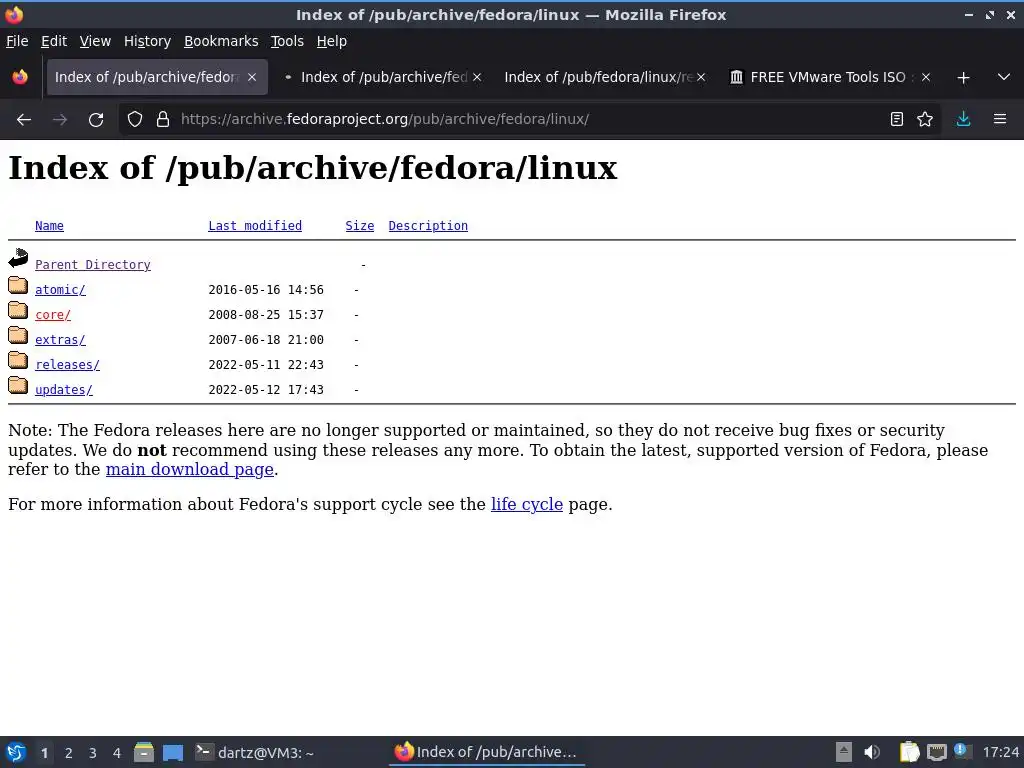Close the second Index of /pub/archive tab
1024x768 pixels.
(x=477, y=77)
